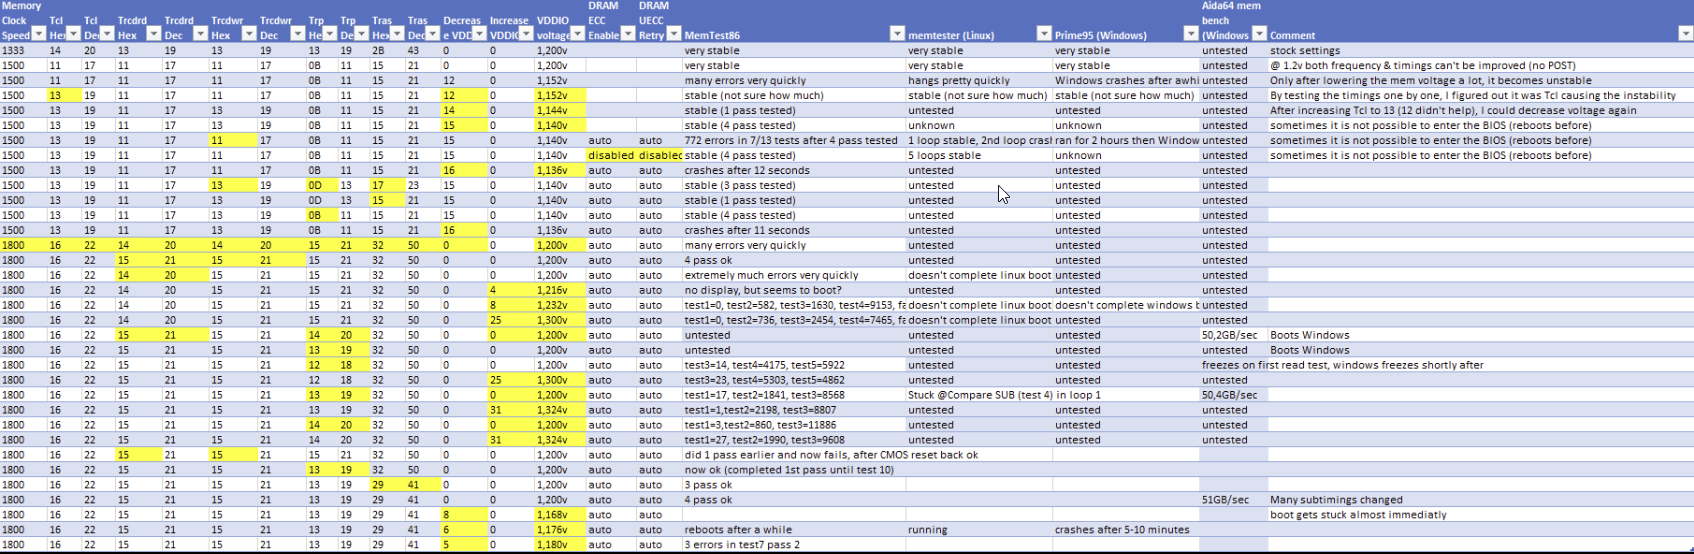Open the Tcl Dec column filter arrow
1694x554 pixels.
(x=107, y=34)
